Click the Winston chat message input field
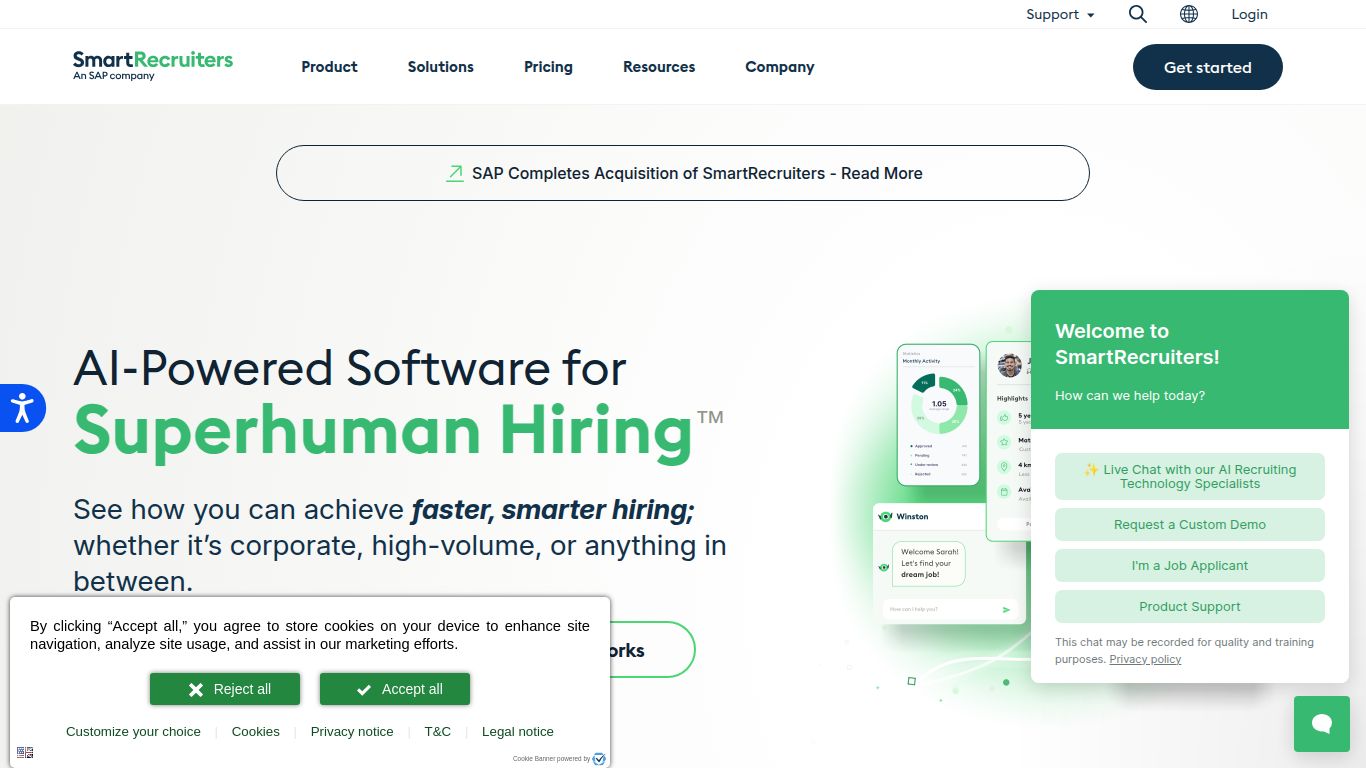This screenshot has width=1366, height=768. point(938,608)
